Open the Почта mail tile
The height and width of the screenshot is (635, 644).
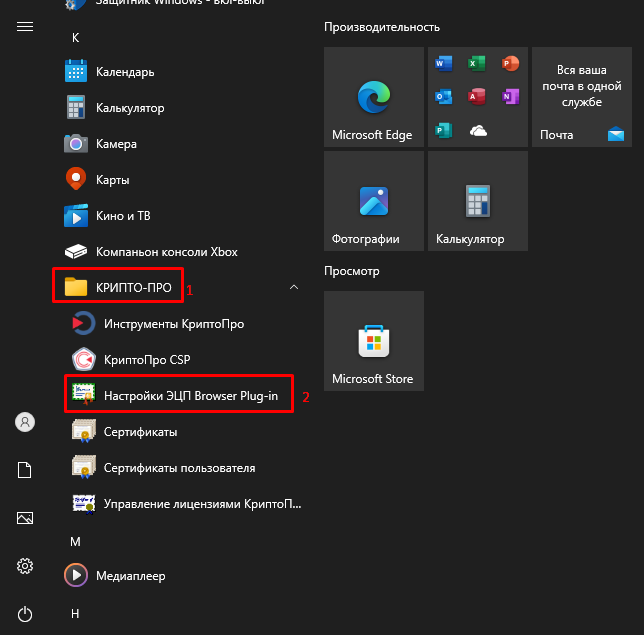pos(582,97)
